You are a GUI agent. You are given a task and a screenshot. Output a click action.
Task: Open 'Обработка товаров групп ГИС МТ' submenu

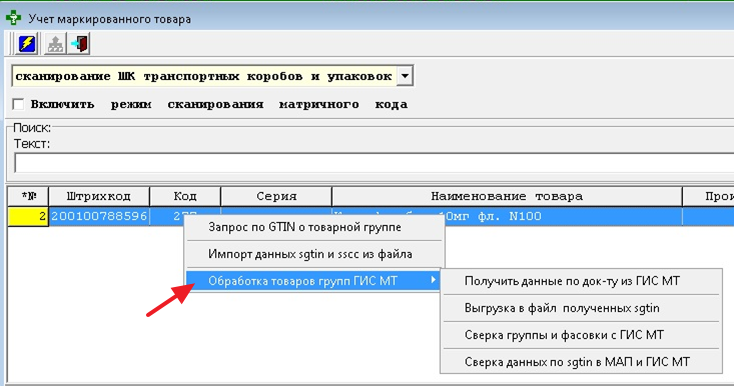pos(313,281)
